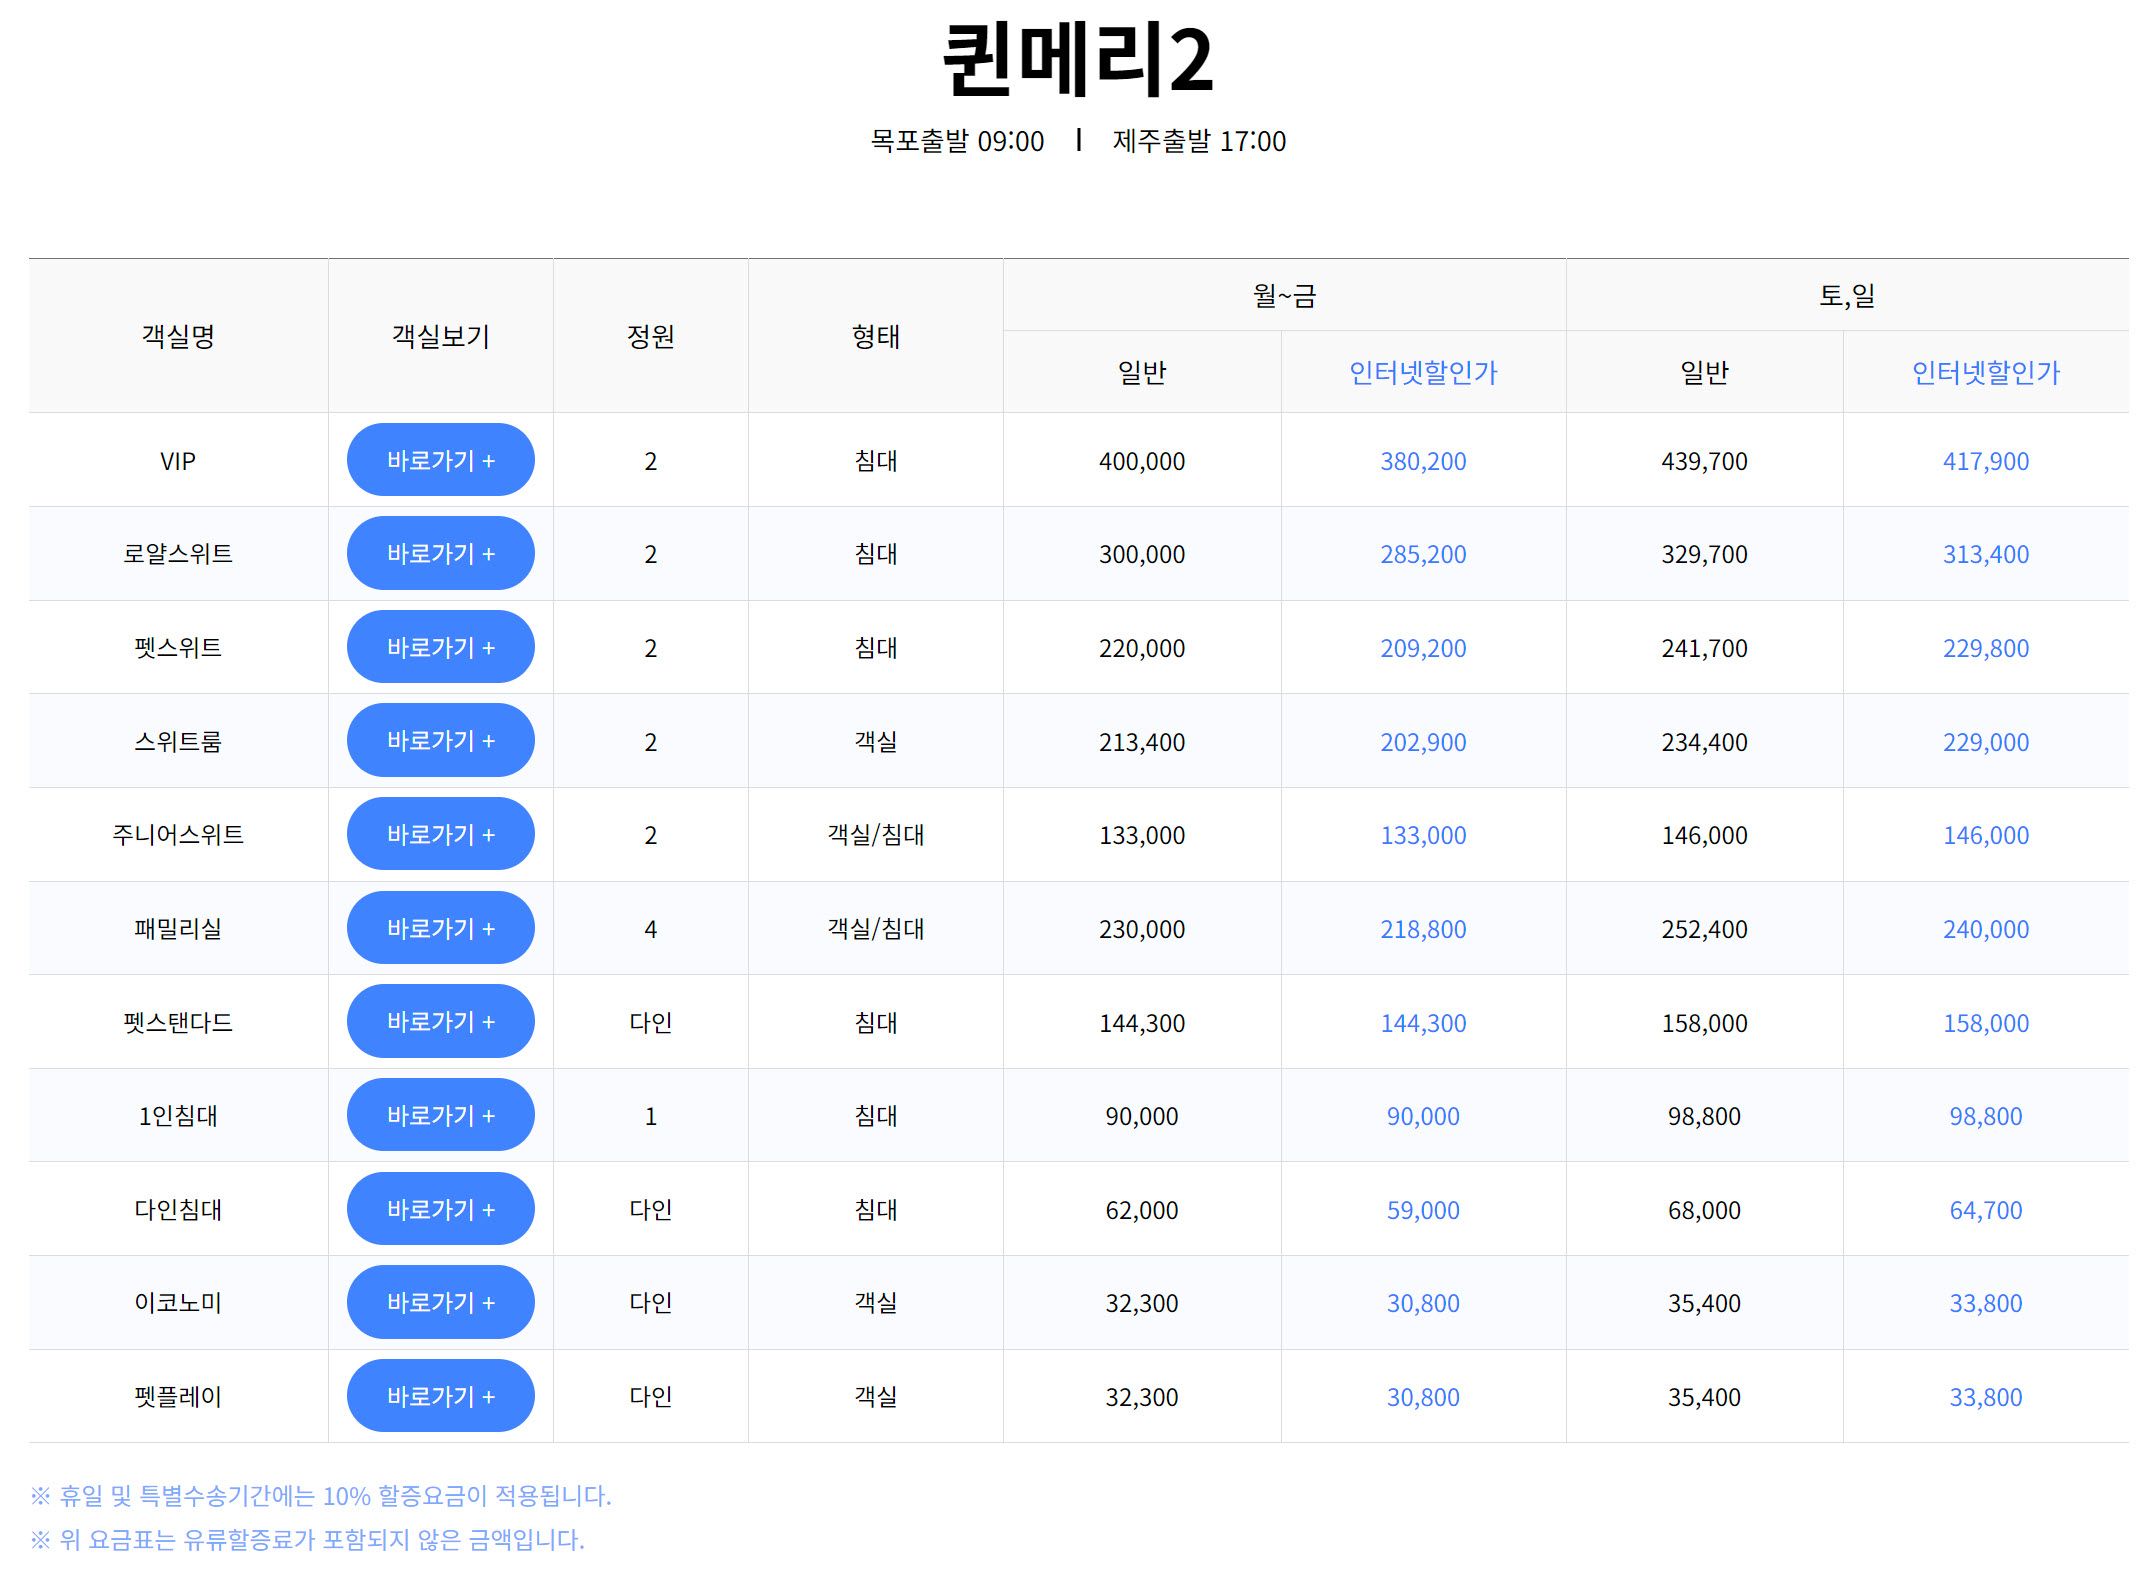Click the 1인침대 weekday regular price 90,000
Viewport: 2140px width, 1581px height.
tap(1142, 1116)
